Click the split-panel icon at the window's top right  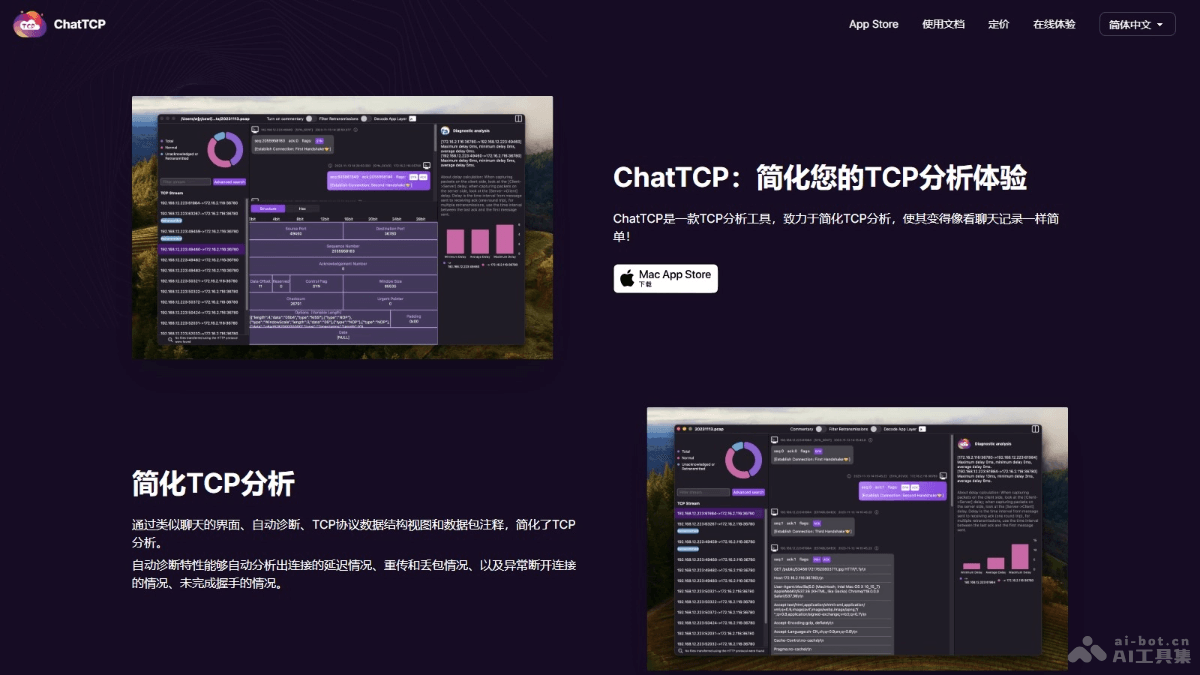[x=518, y=118]
